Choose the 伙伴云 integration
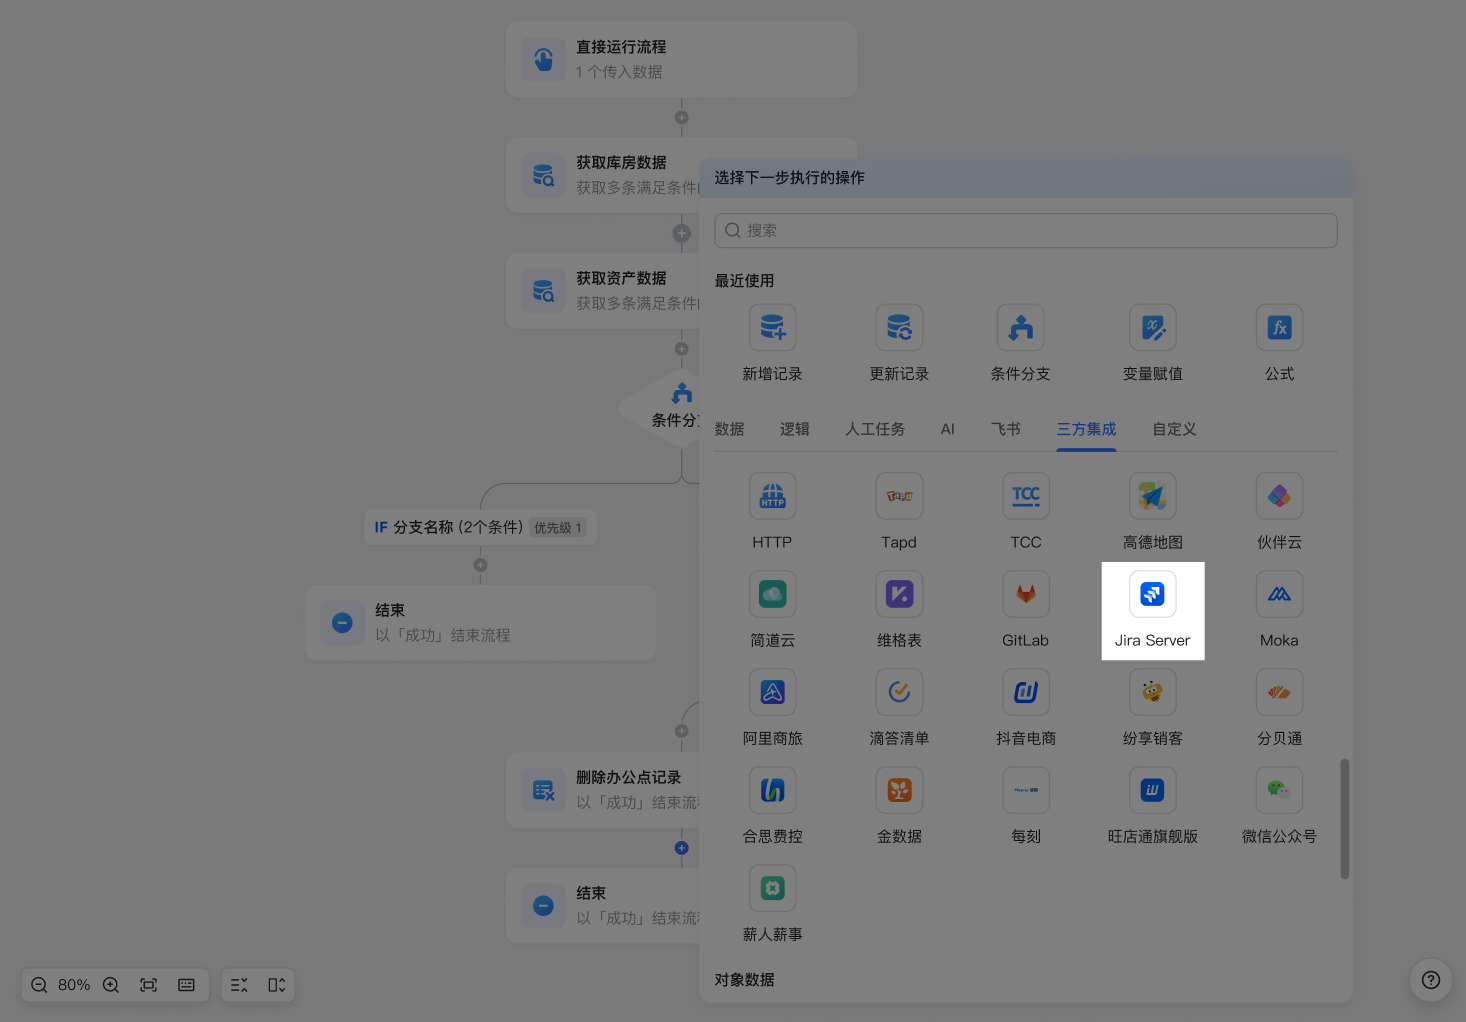The width and height of the screenshot is (1466, 1022). point(1279,512)
